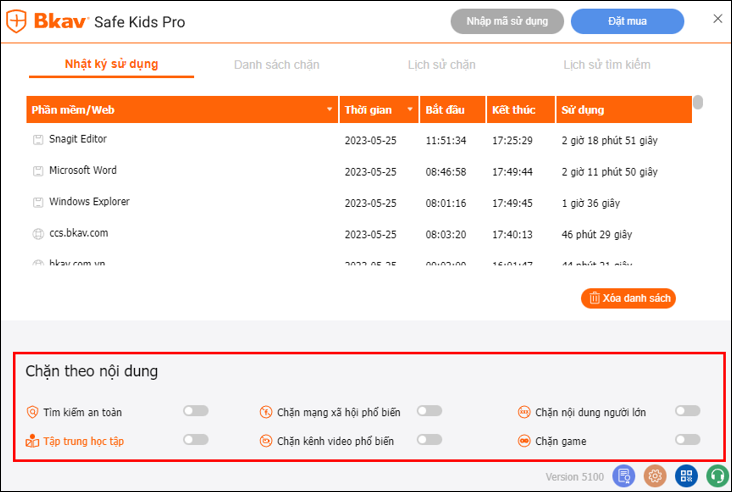The width and height of the screenshot is (732, 492).
Task: Open the Thời gian column dropdown arrow
Action: tap(411, 109)
